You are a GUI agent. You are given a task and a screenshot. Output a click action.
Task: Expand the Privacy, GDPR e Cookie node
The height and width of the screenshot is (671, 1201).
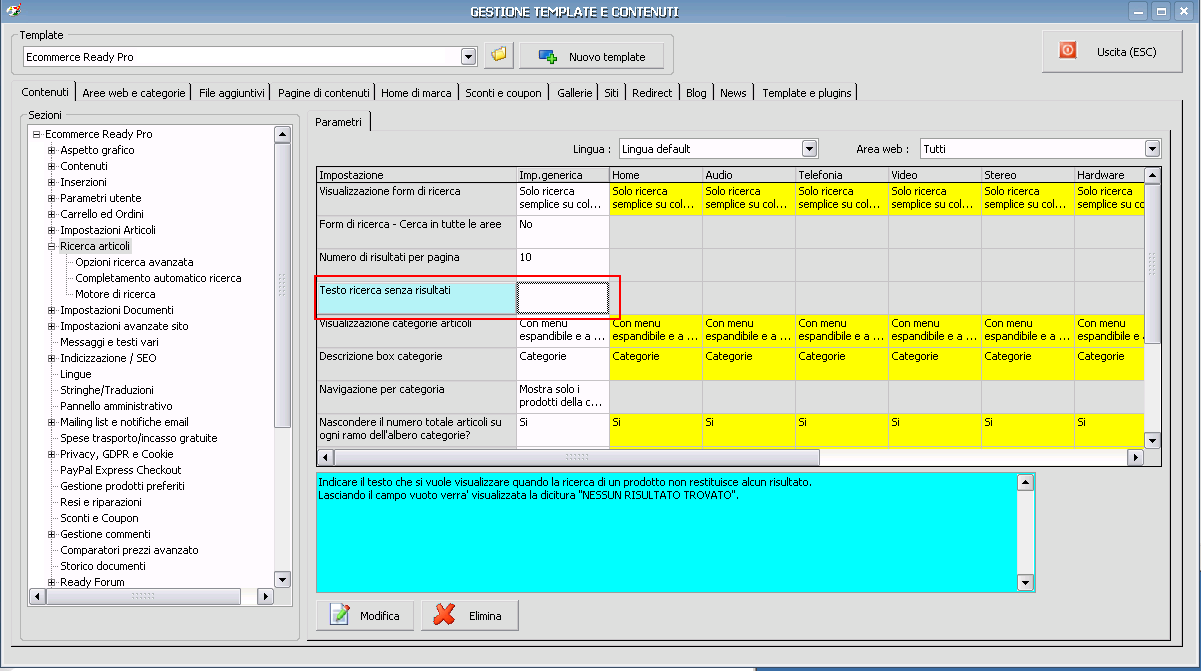point(52,454)
